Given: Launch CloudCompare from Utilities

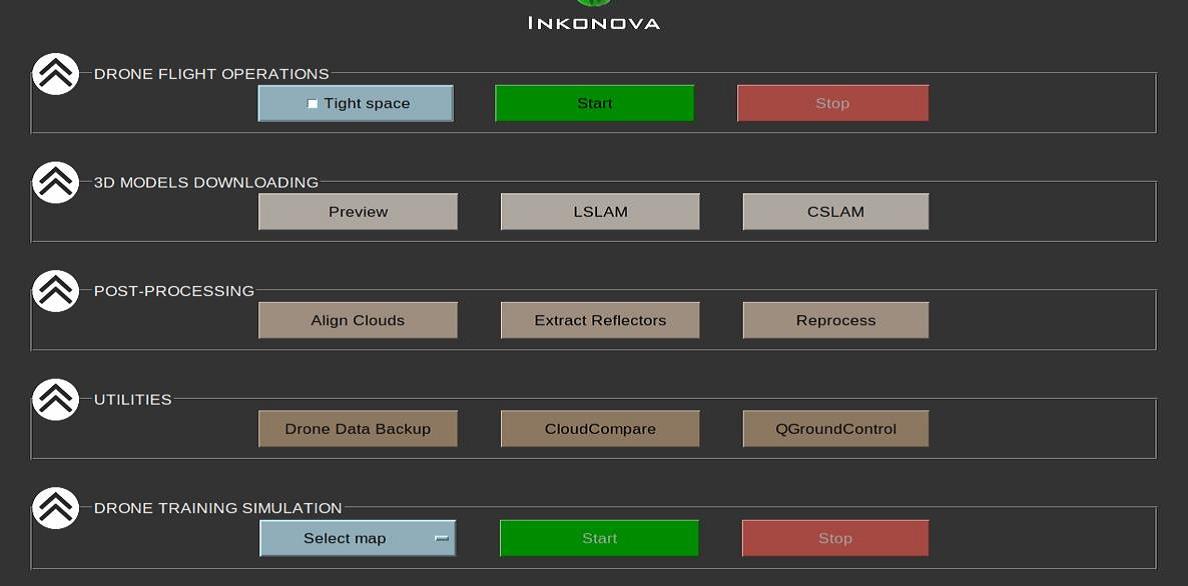Looking at the screenshot, I should pyautogui.click(x=600, y=429).
